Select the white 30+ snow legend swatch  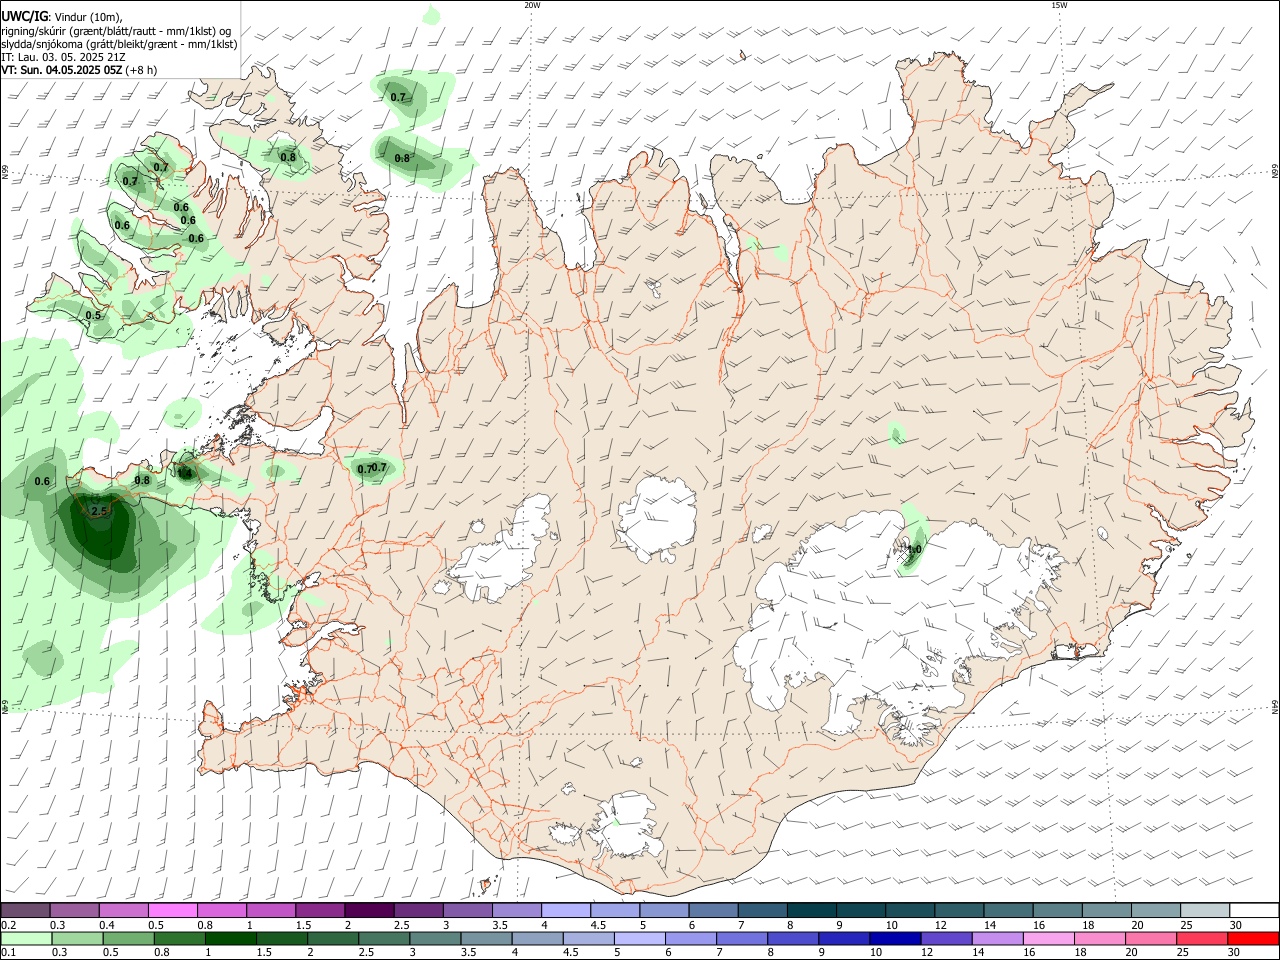[1254, 910]
